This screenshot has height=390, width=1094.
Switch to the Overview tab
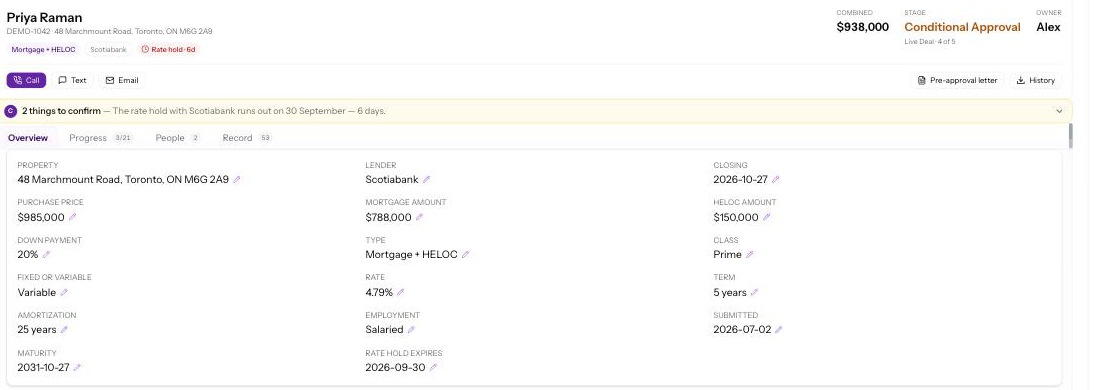[x=28, y=138]
